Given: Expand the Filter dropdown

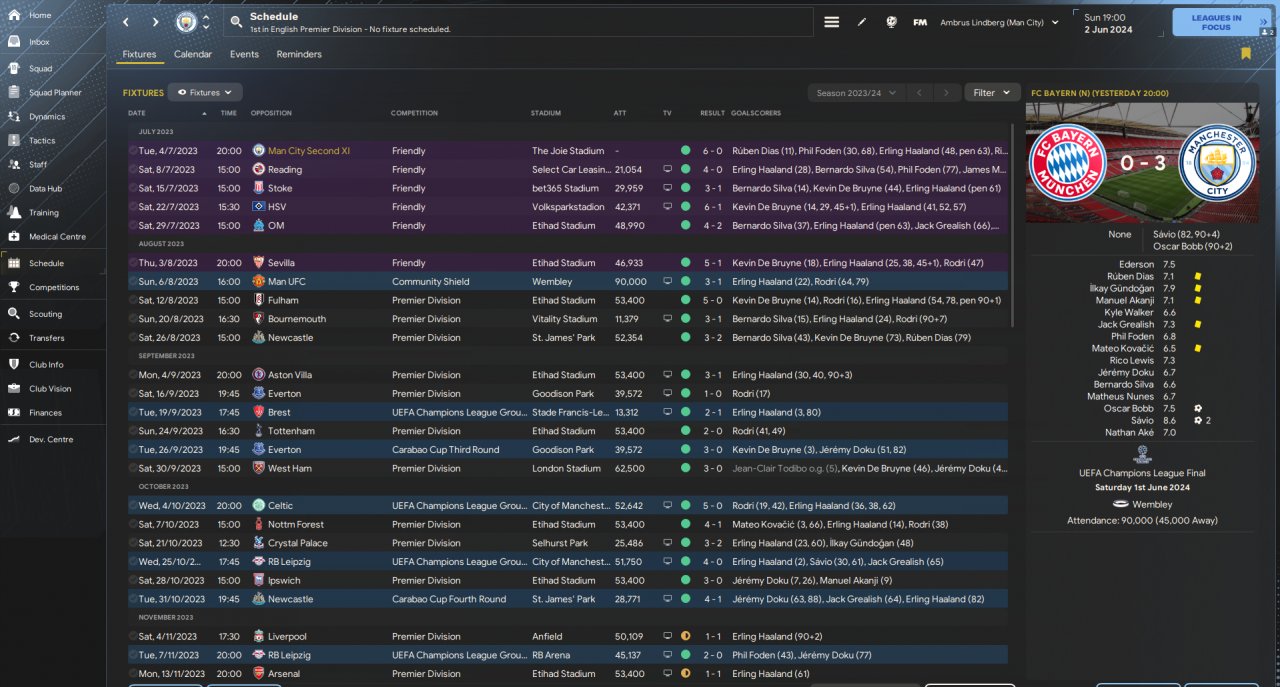Looking at the screenshot, I should [x=991, y=93].
